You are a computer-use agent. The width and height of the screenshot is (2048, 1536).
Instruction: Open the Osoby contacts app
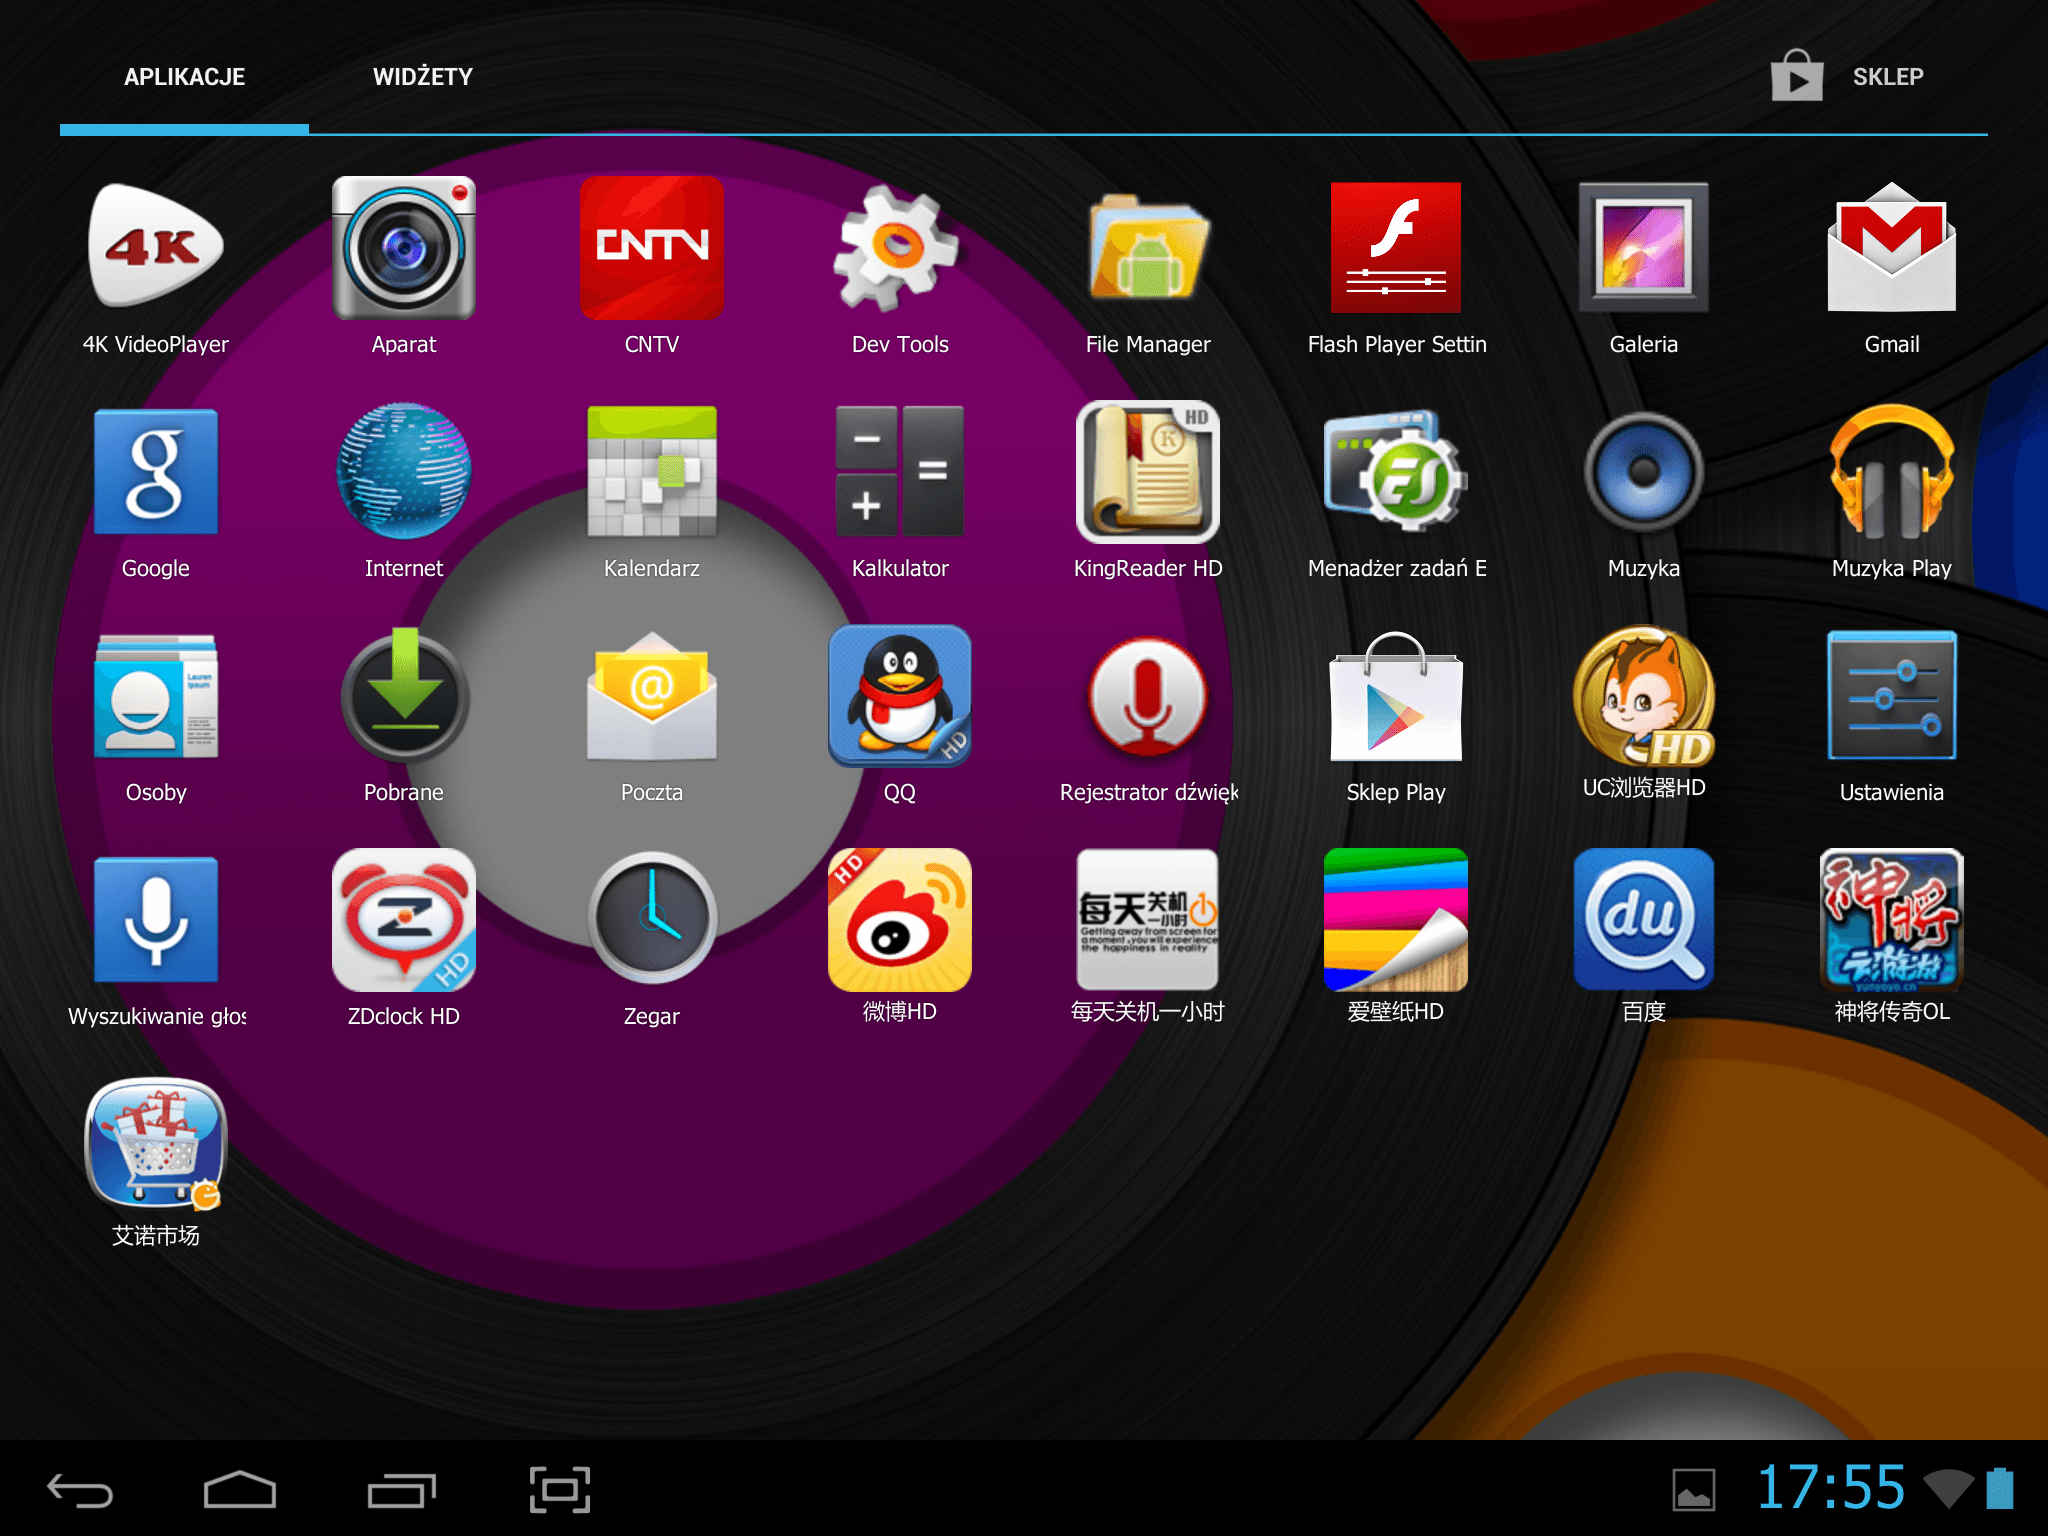point(156,695)
